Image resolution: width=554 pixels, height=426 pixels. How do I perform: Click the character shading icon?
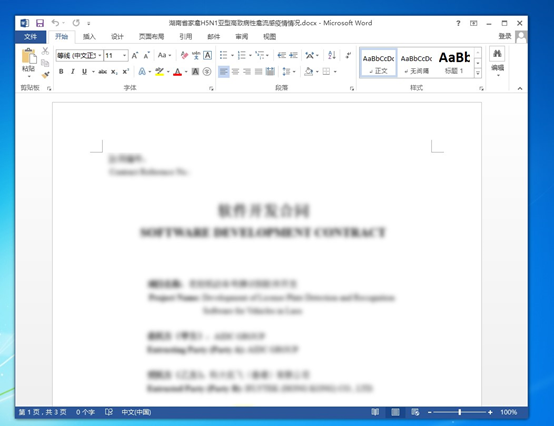pyautogui.click(x=195, y=72)
